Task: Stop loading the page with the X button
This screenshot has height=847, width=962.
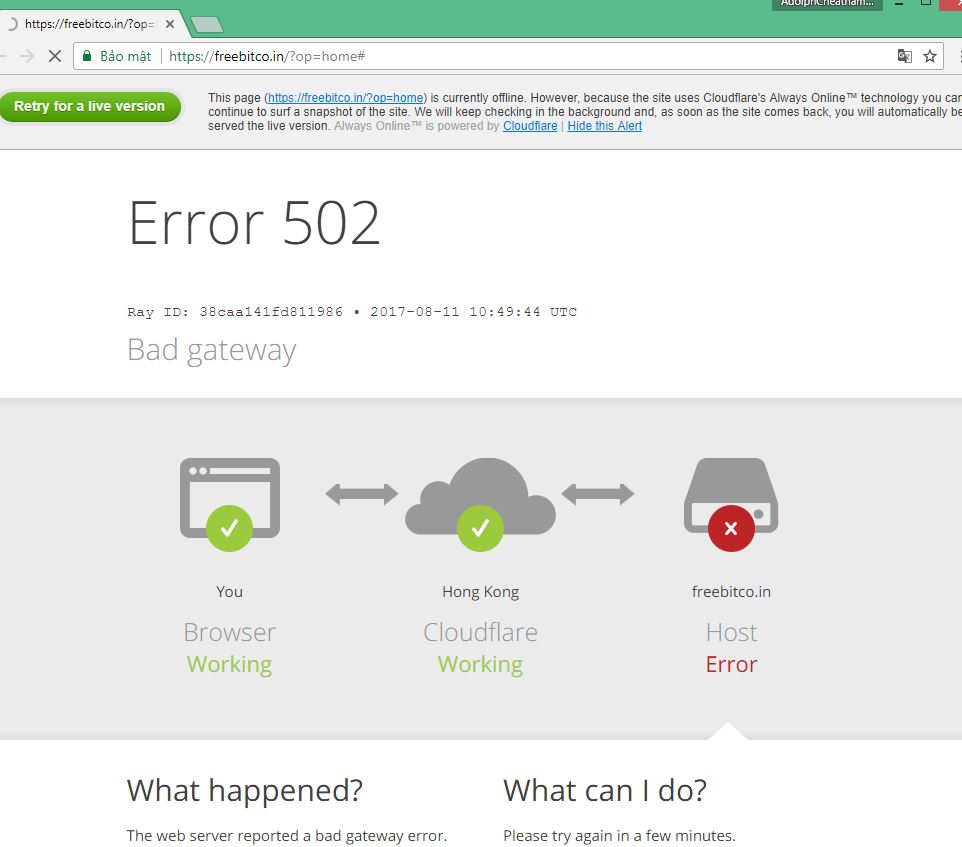Action: [x=55, y=56]
